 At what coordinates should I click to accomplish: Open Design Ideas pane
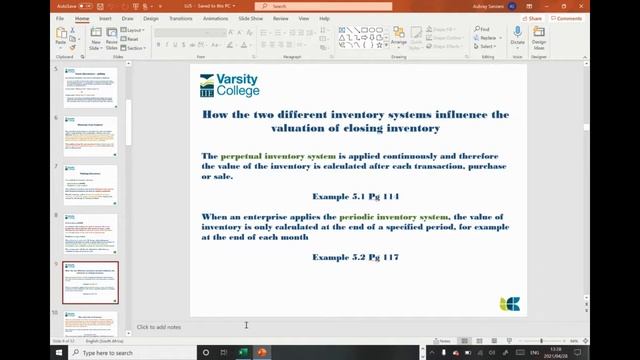tap(539, 37)
